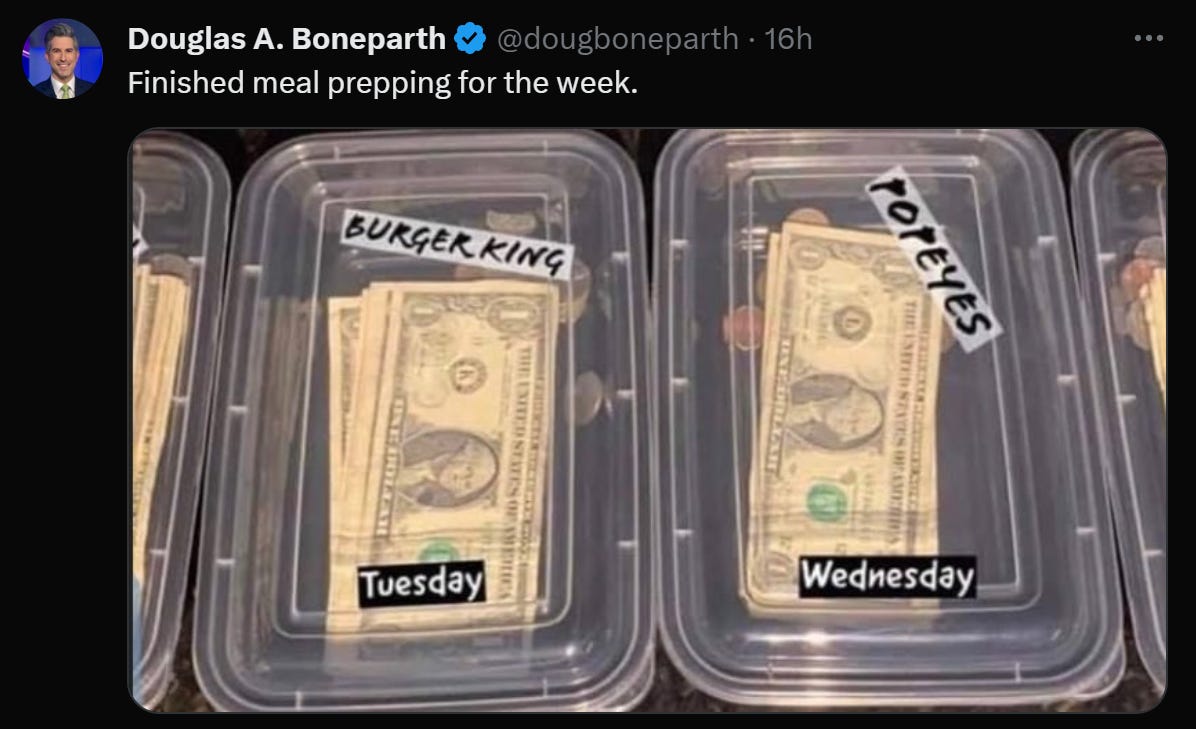Screen dimensions: 1196x729
Task: Select the tweet text 'Finished meal prepping for the week.'
Action: (x=382, y=82)
